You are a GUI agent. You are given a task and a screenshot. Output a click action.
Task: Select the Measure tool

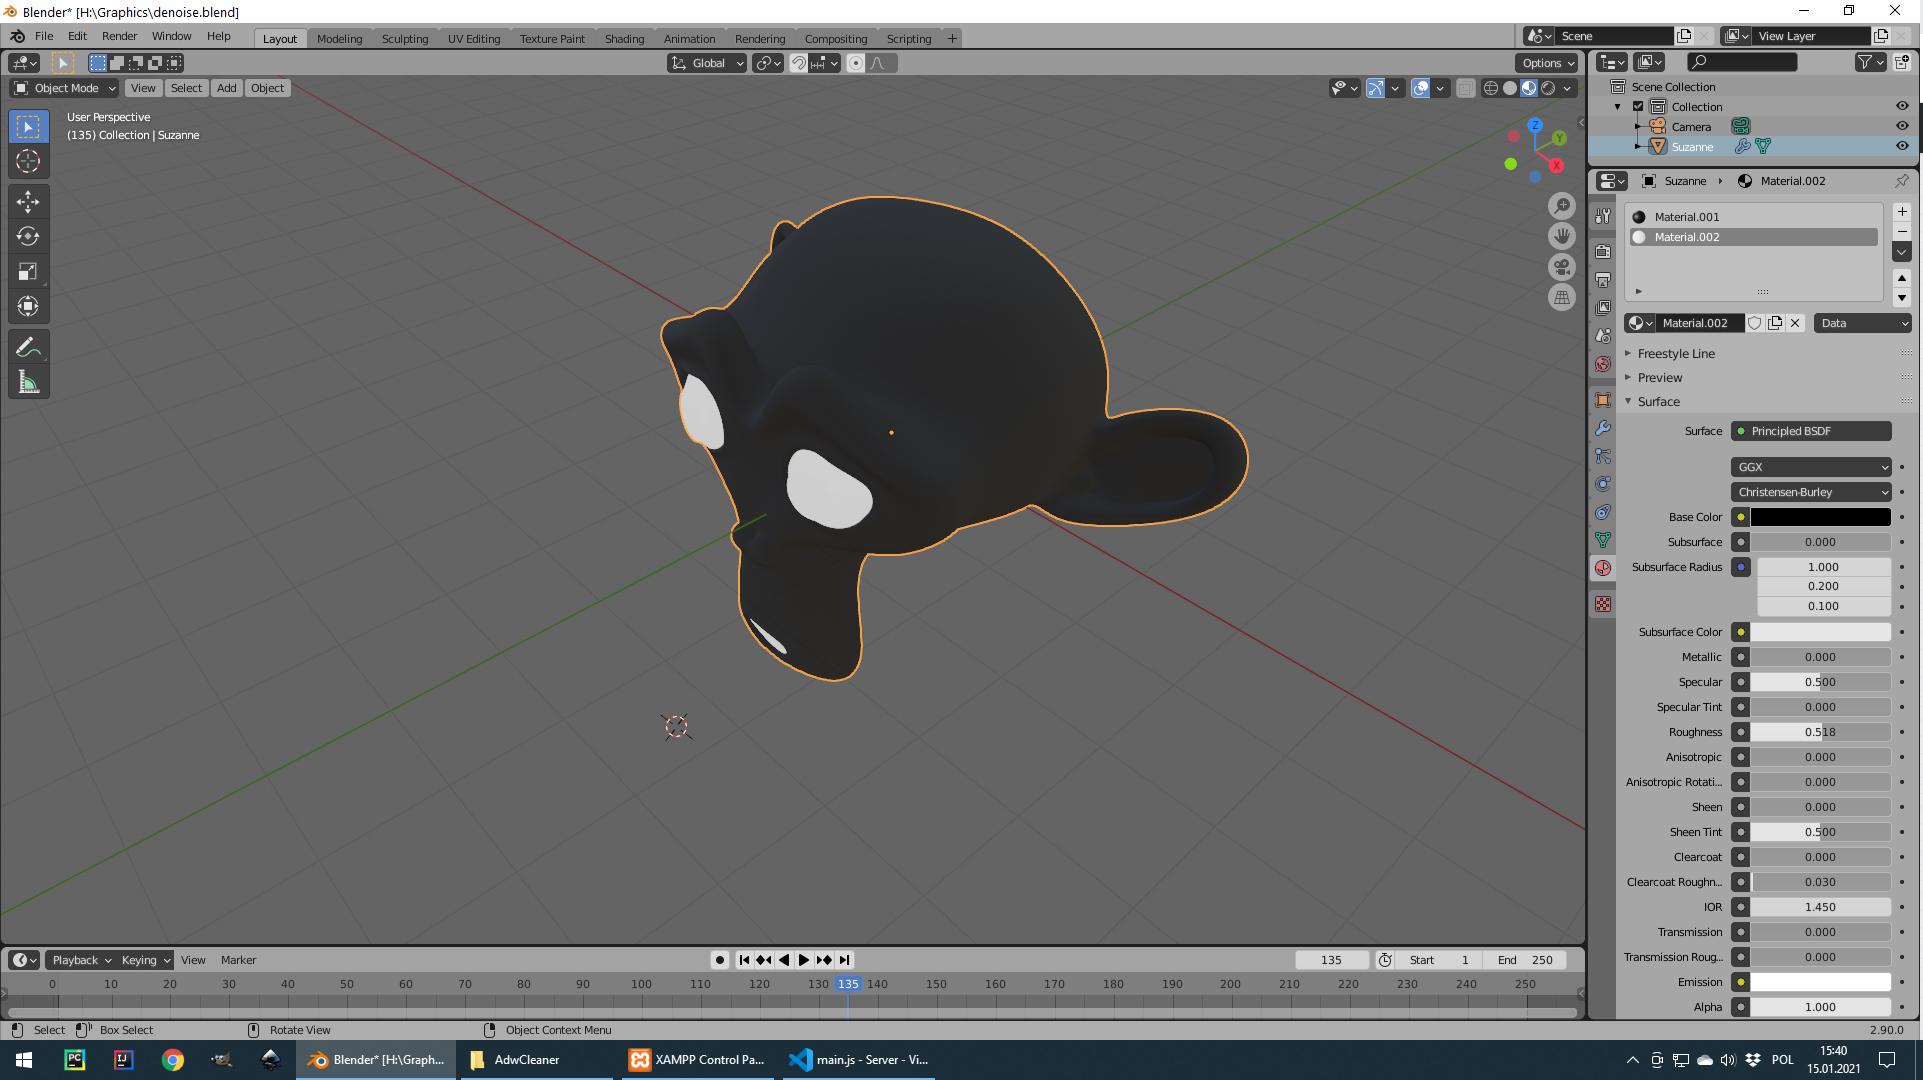click(28, 382)
